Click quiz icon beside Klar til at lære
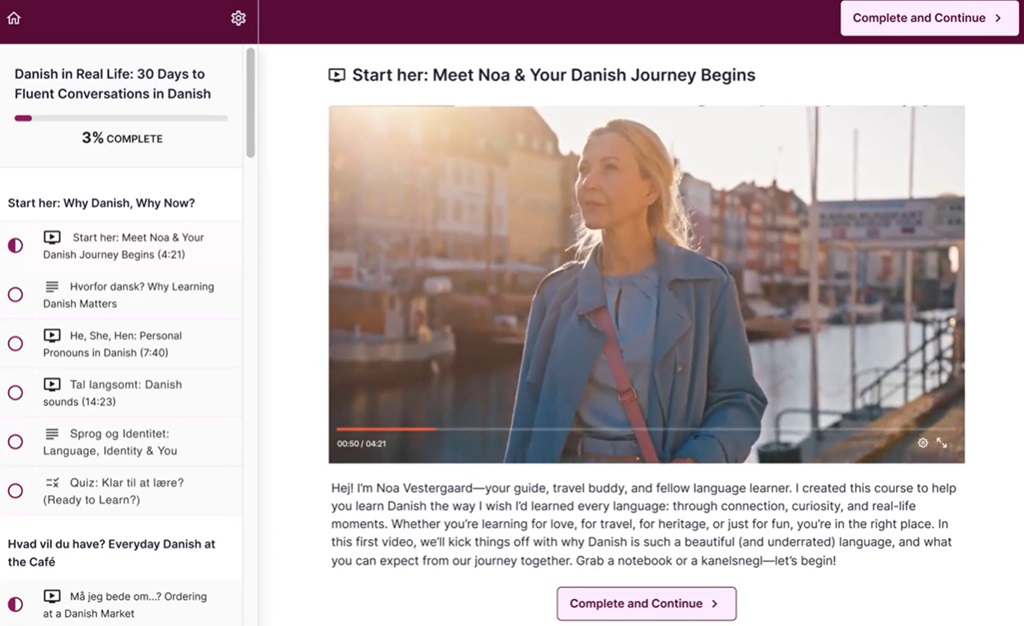1024x626 pixels. point(52,482)
